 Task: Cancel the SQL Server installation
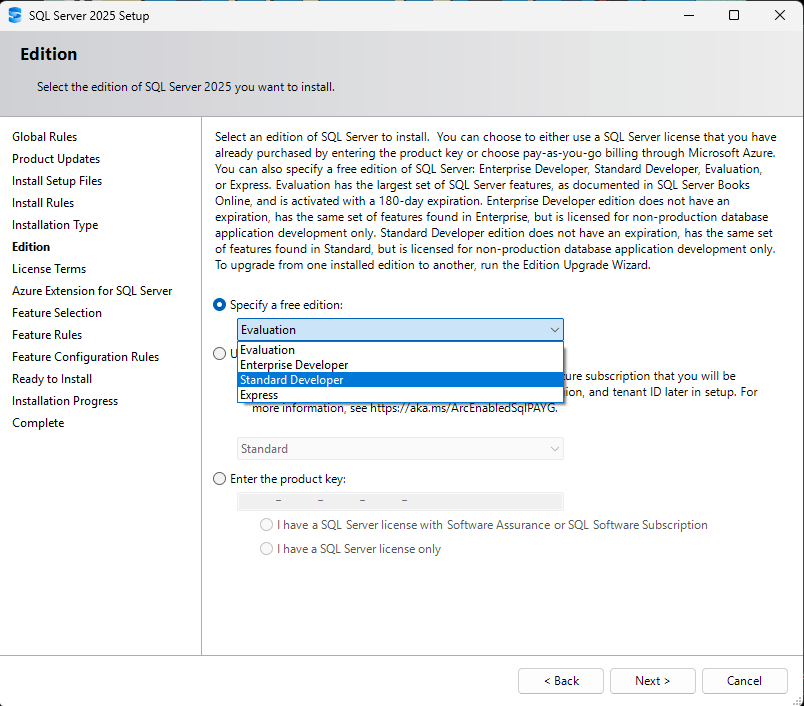click(x=744, y=681)
